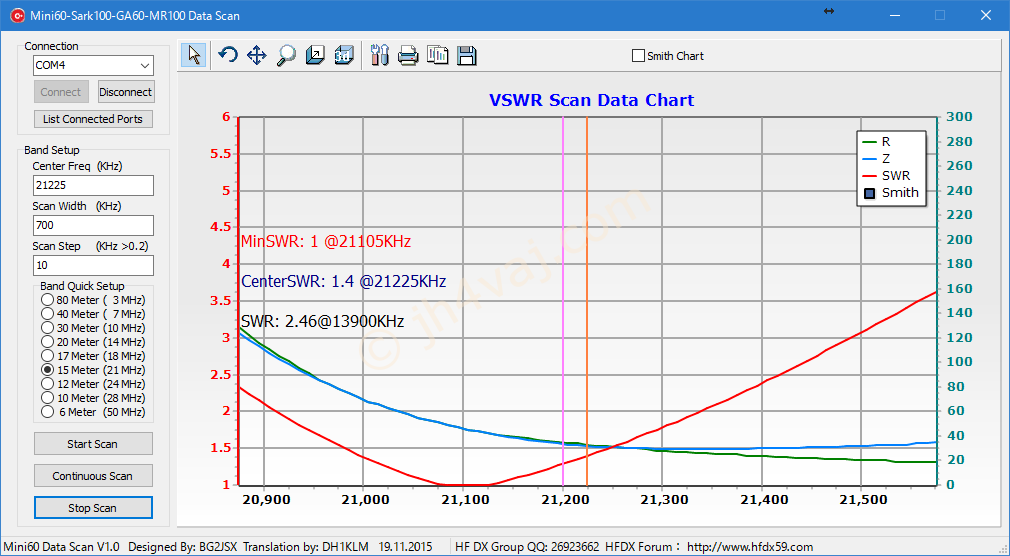The height and width of the screenshot is (556, 1010).
Task: Toggle Smith series box in legend
Action: click(870, 193)
